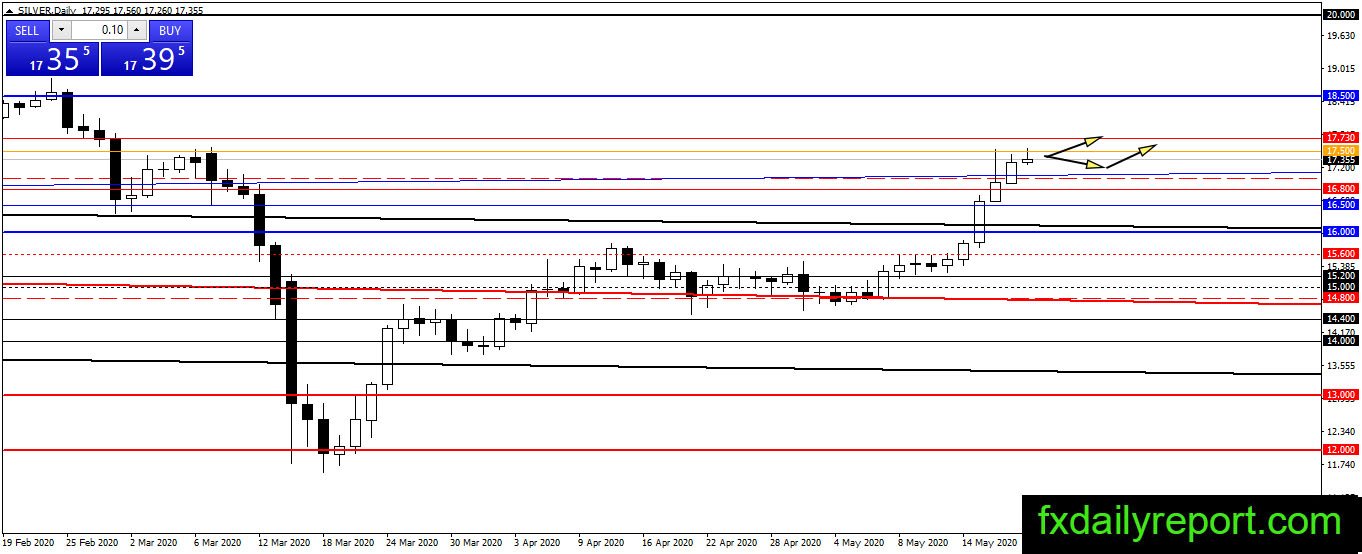
Task: Select the blue 18.500 price level label
Action: [x=1340, y=96]
